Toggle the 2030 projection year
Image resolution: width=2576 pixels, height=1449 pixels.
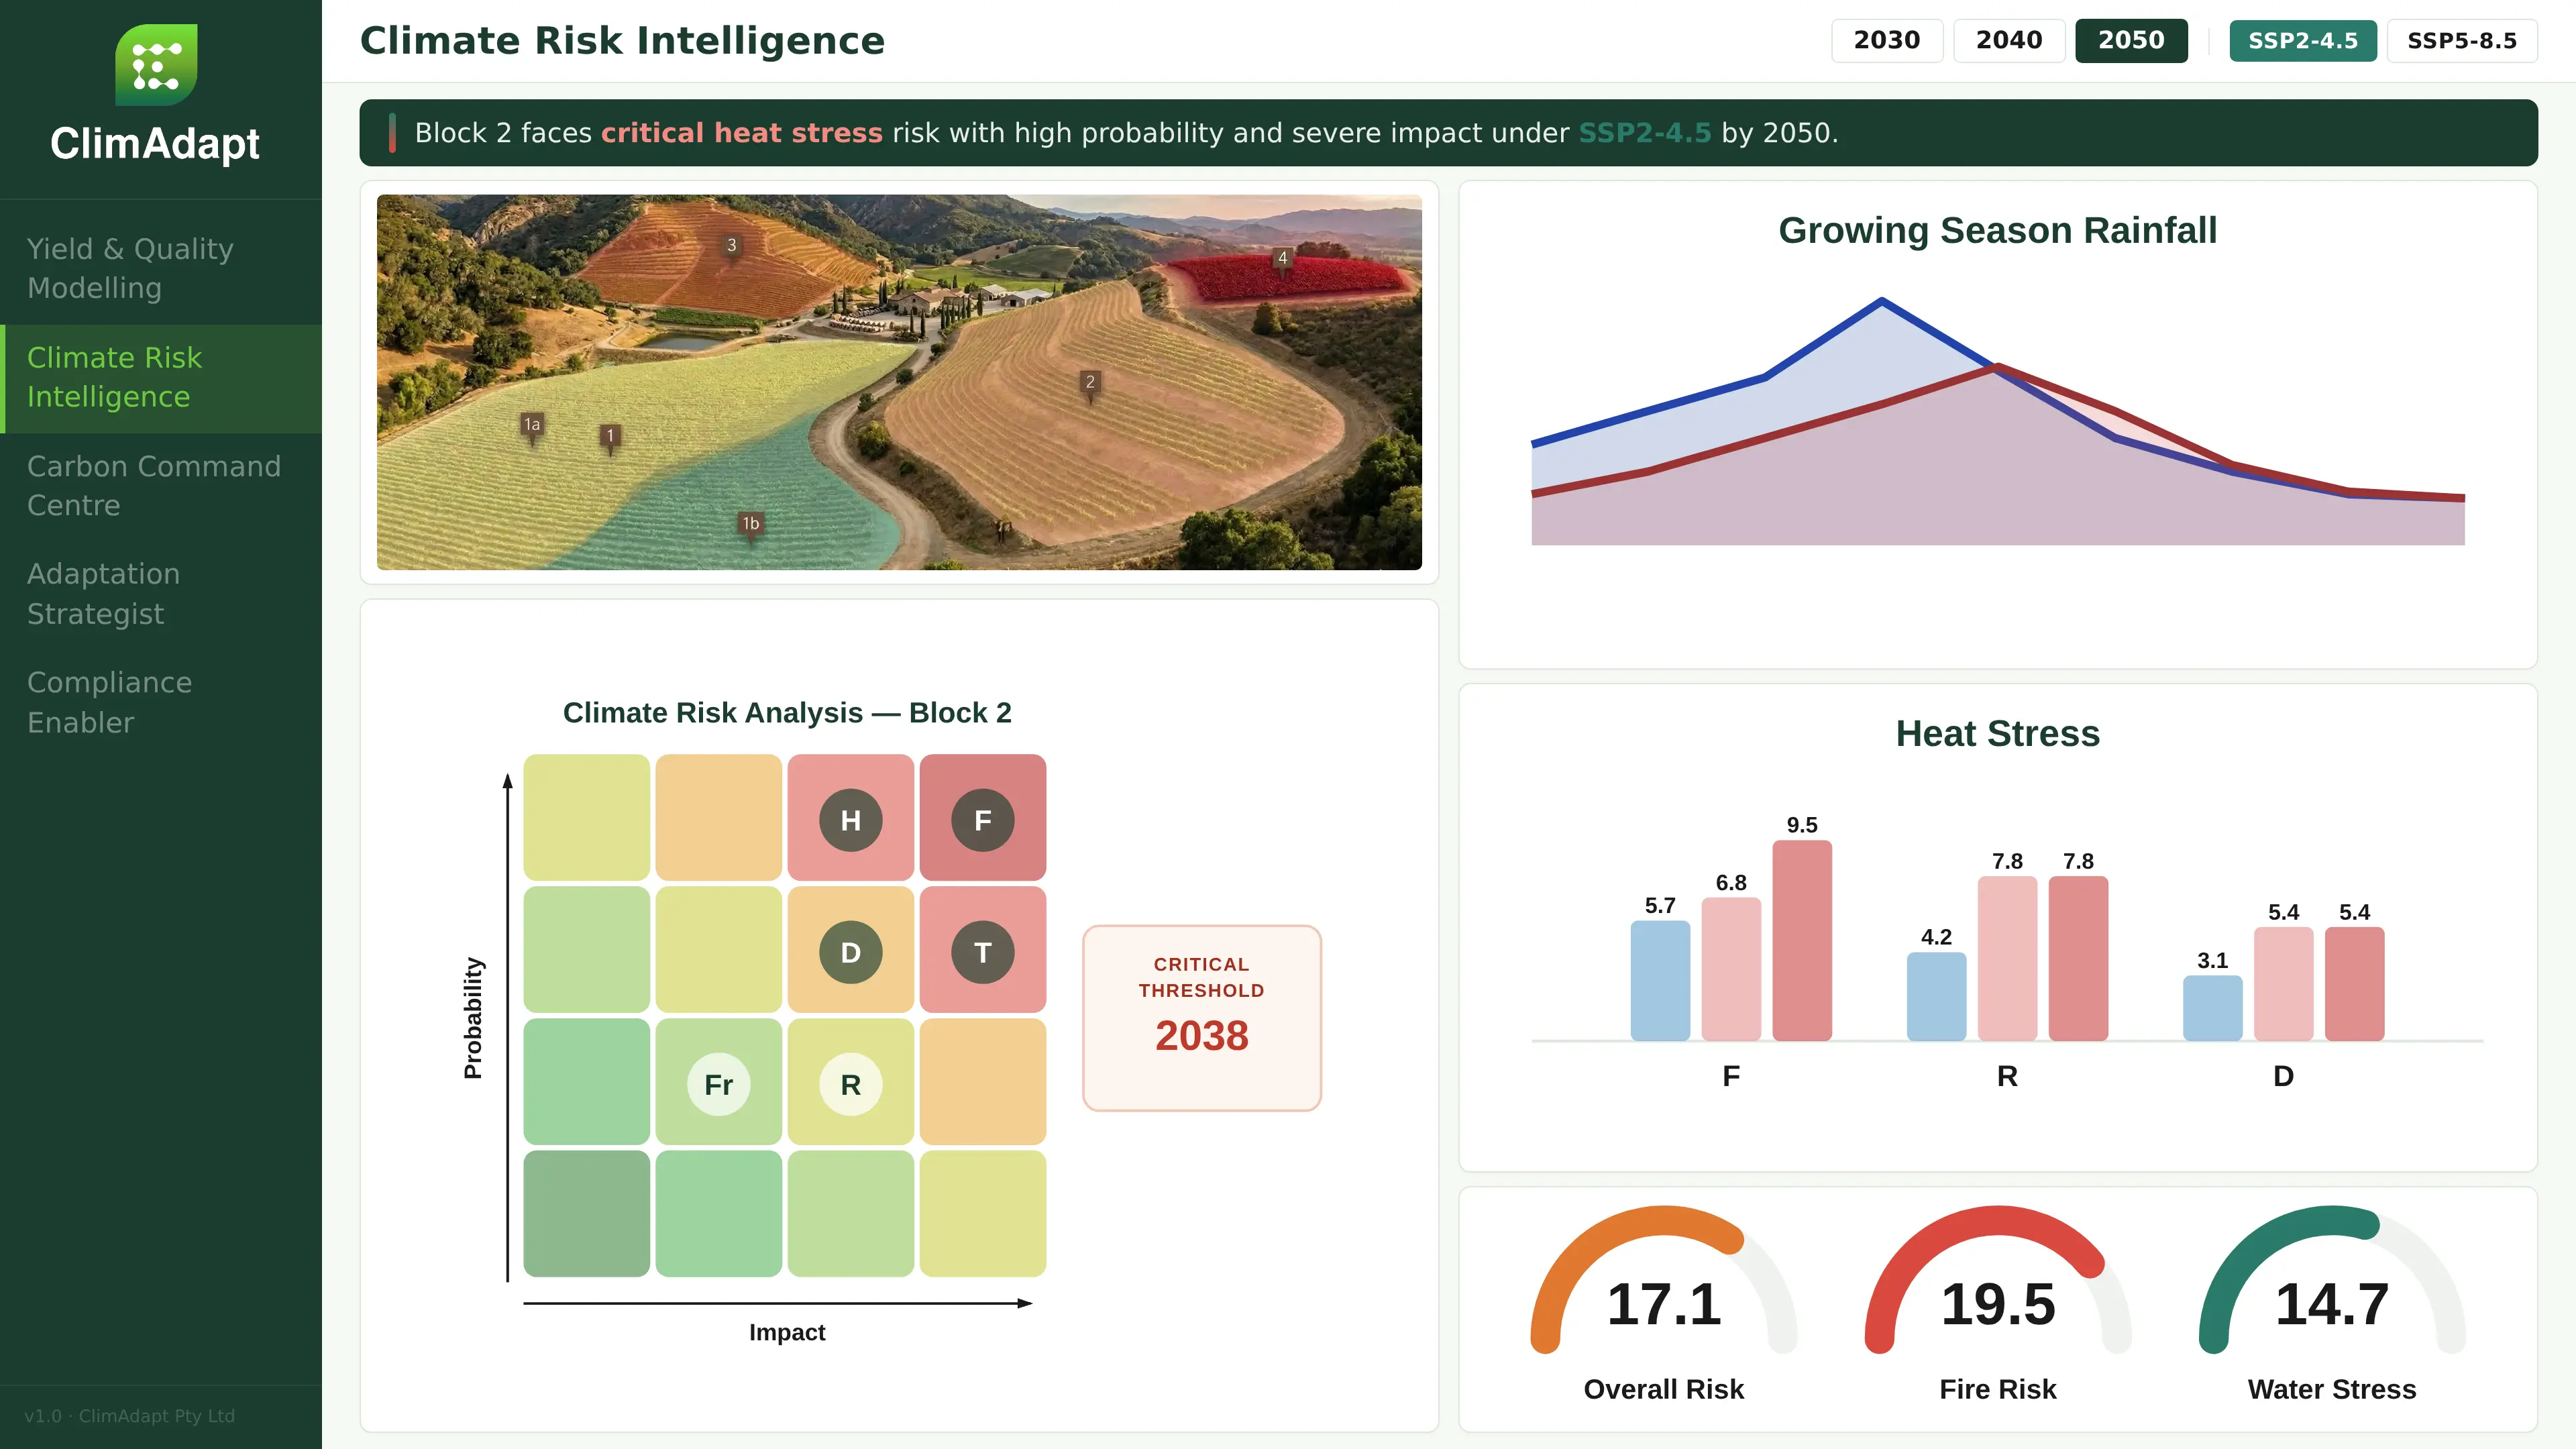[1886, 41]
